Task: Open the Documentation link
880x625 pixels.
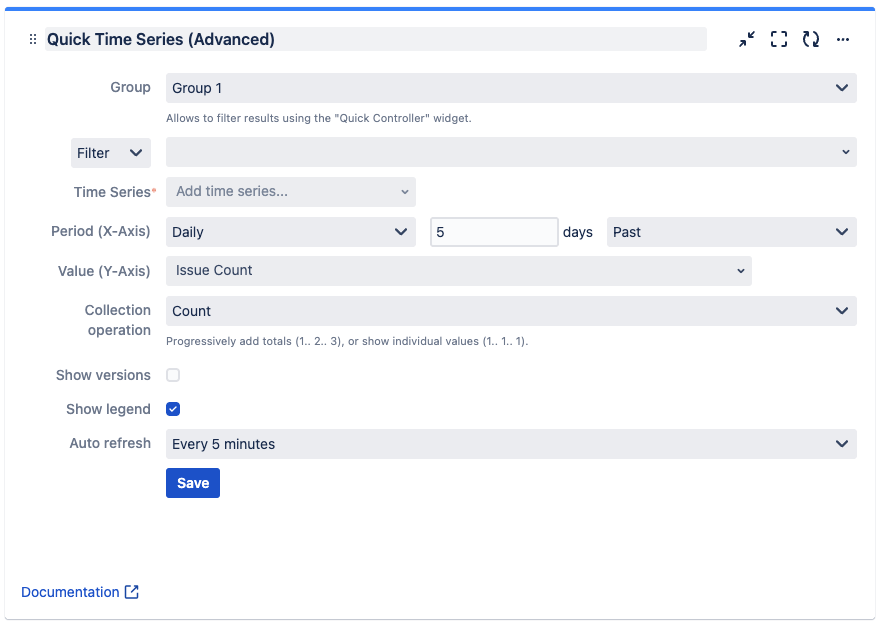Action: point(70,592)
